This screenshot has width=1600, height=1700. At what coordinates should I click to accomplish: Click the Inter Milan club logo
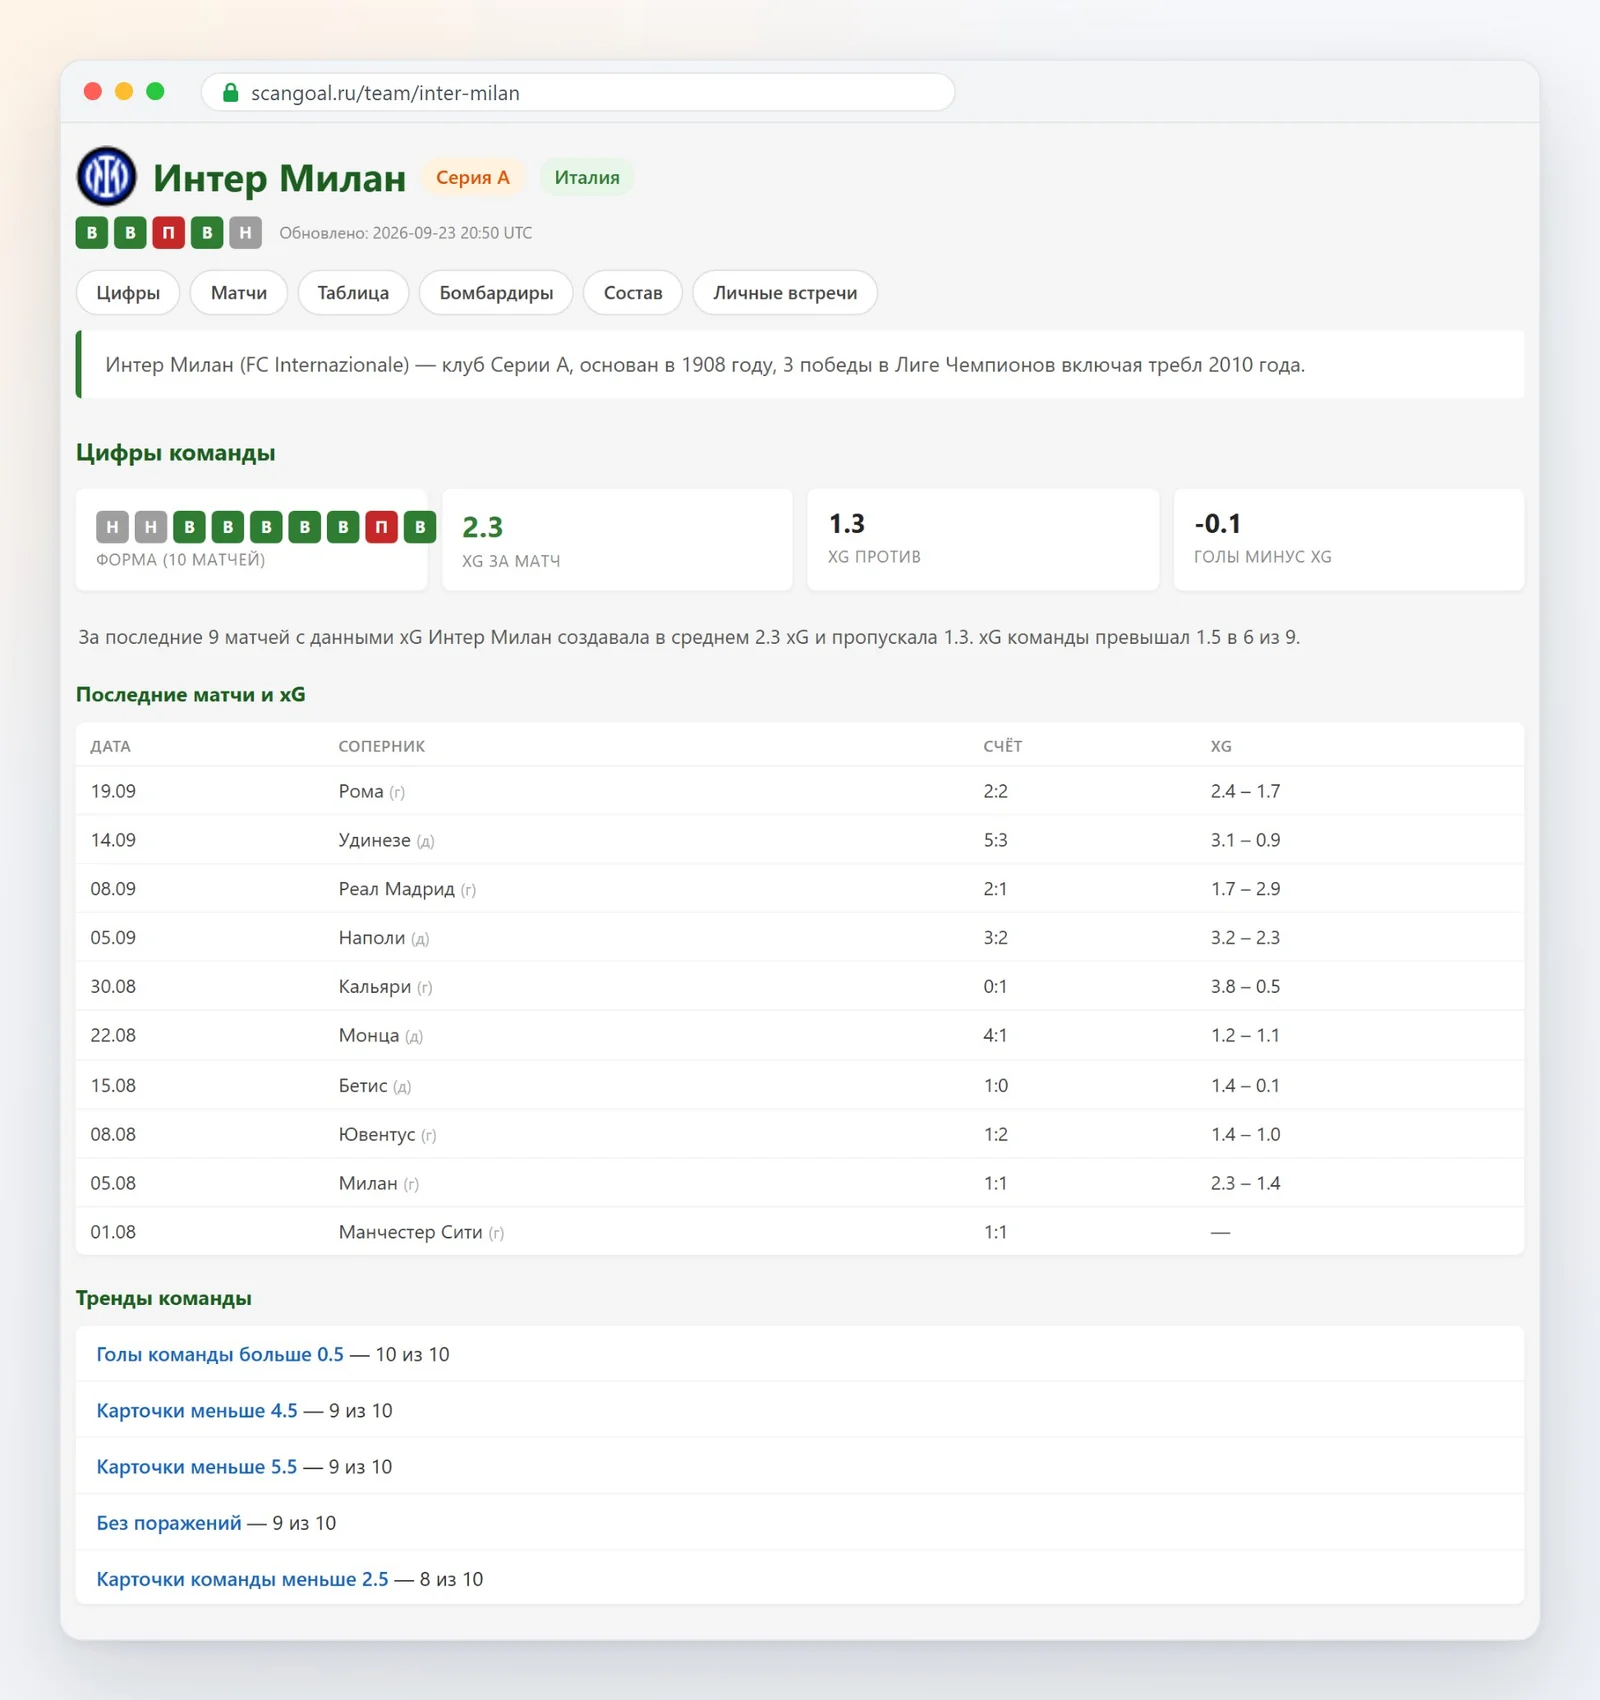[x=107, y=177]
